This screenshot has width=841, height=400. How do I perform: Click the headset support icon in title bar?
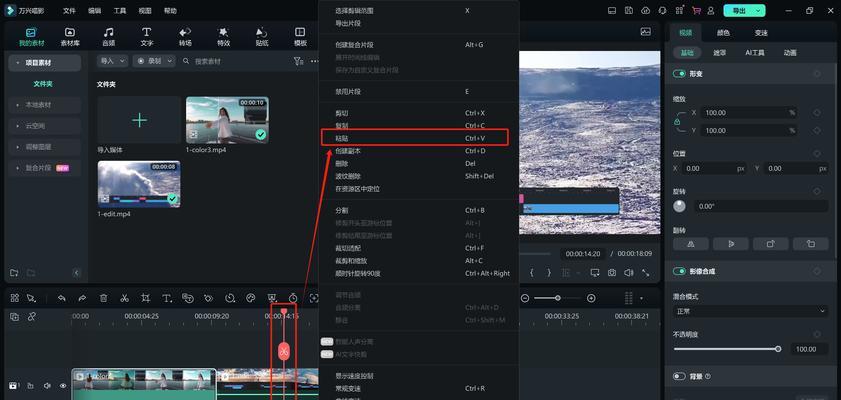[x=663, y=11]
